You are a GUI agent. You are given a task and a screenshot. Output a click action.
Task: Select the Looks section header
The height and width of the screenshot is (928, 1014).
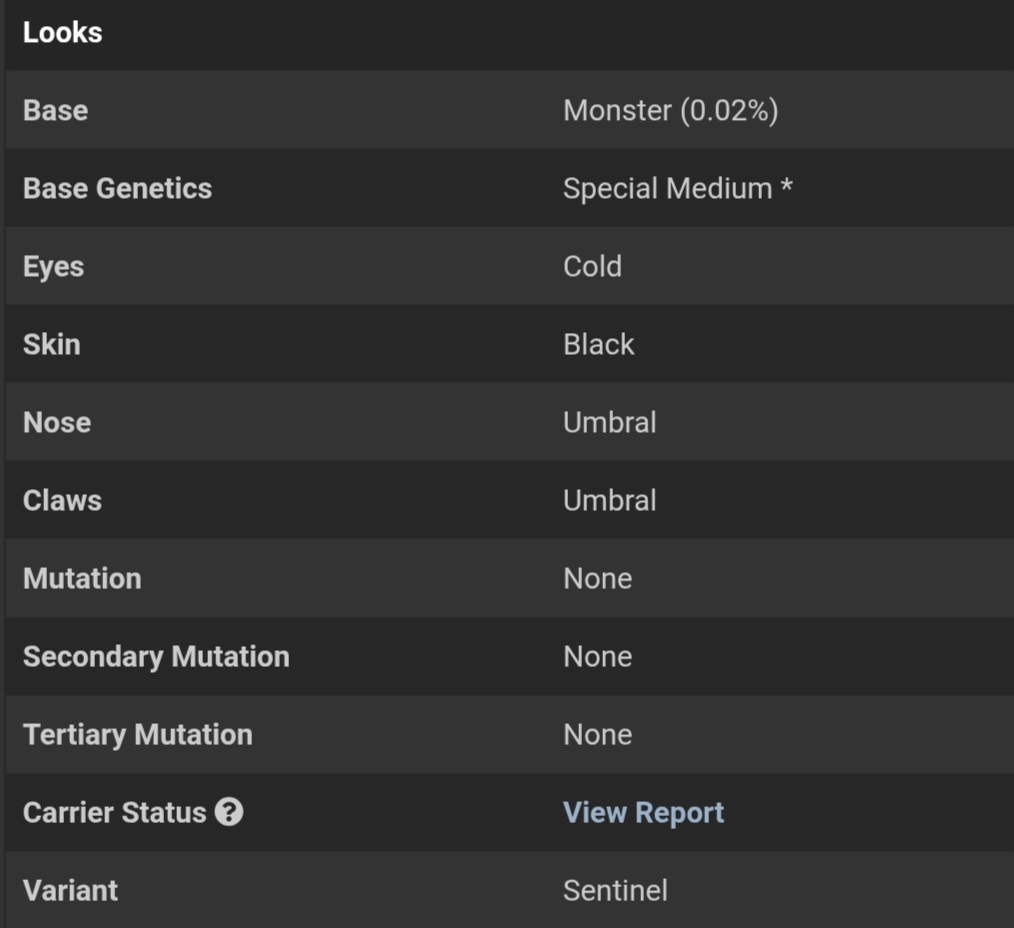tap(63, 32)
